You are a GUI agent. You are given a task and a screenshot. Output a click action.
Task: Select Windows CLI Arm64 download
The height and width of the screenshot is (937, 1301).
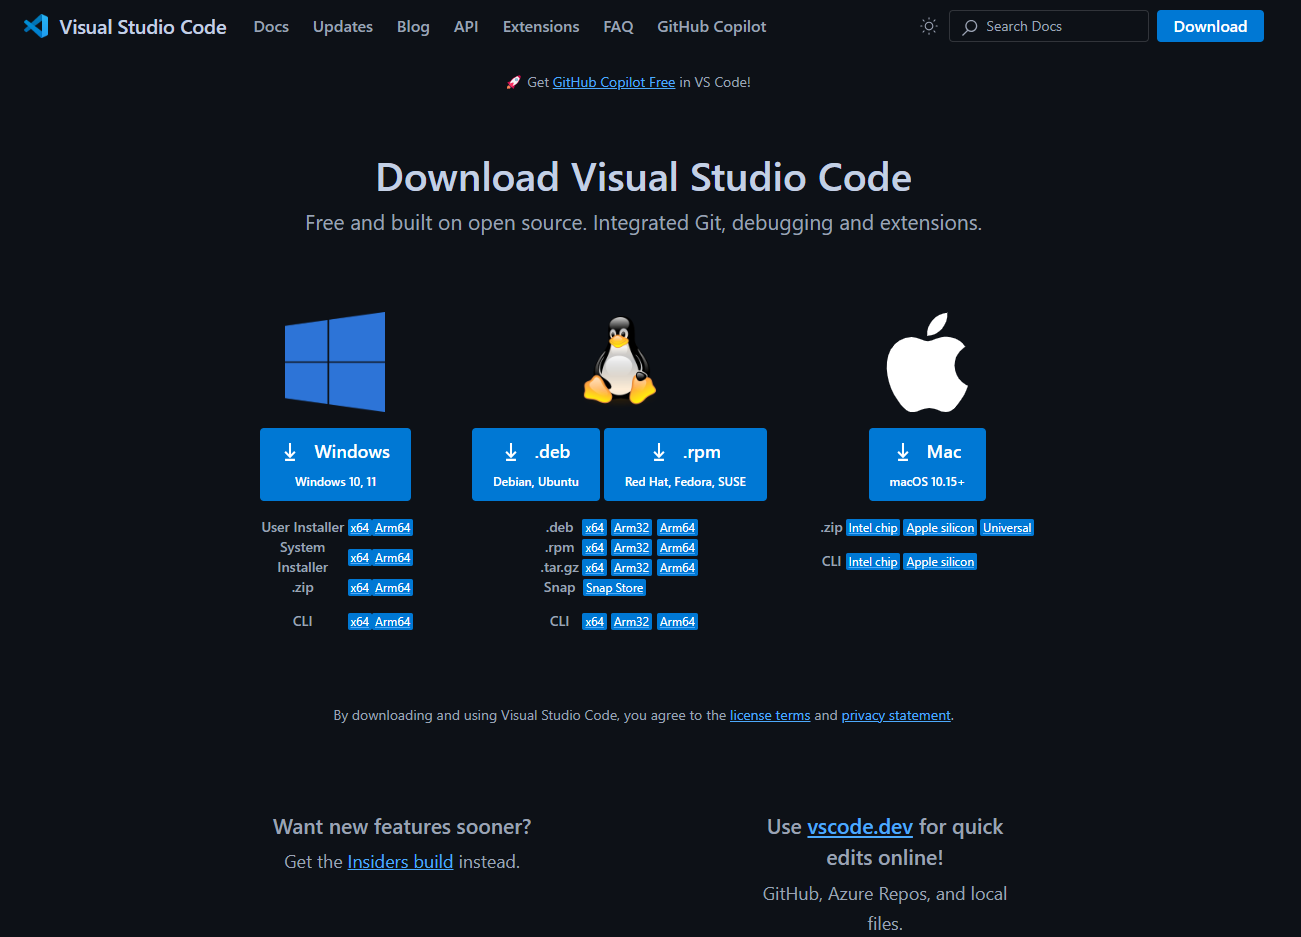(x=393, y=622)
